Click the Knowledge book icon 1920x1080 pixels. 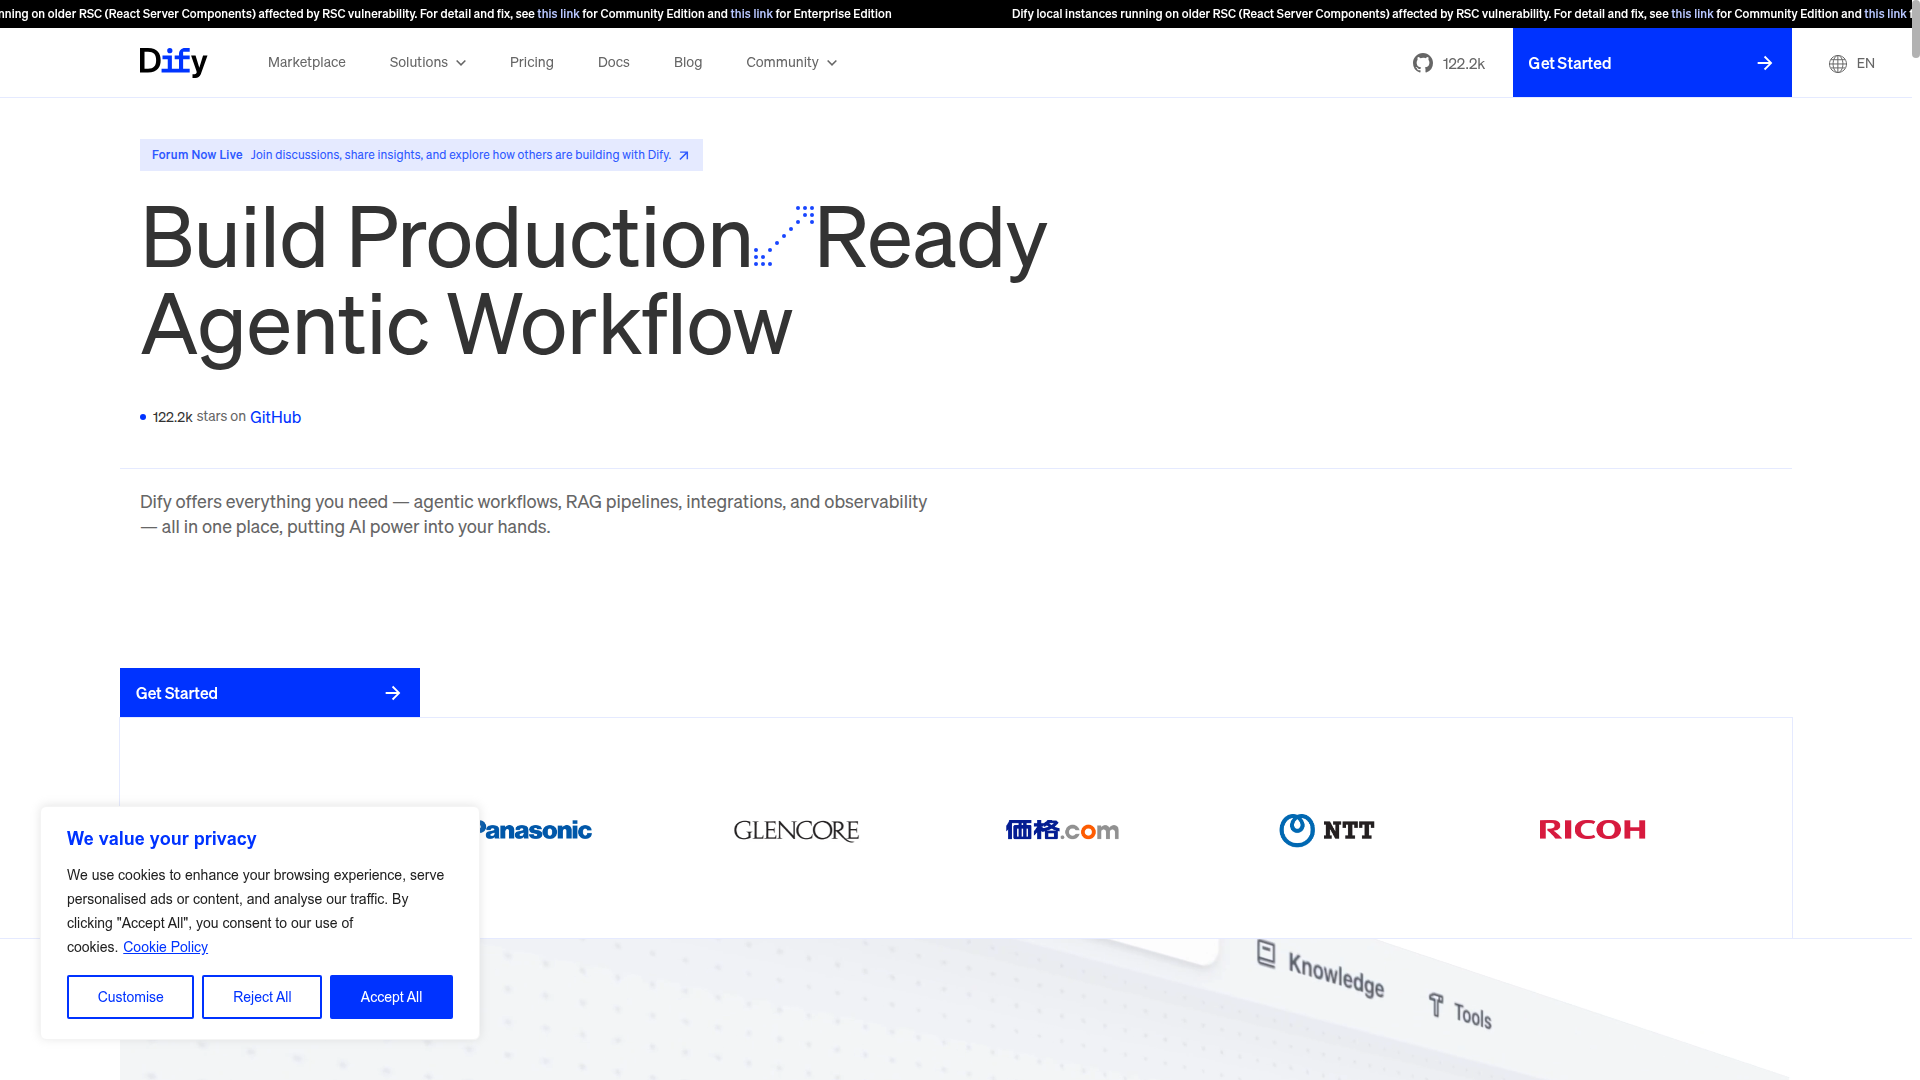click(1266, 954)
